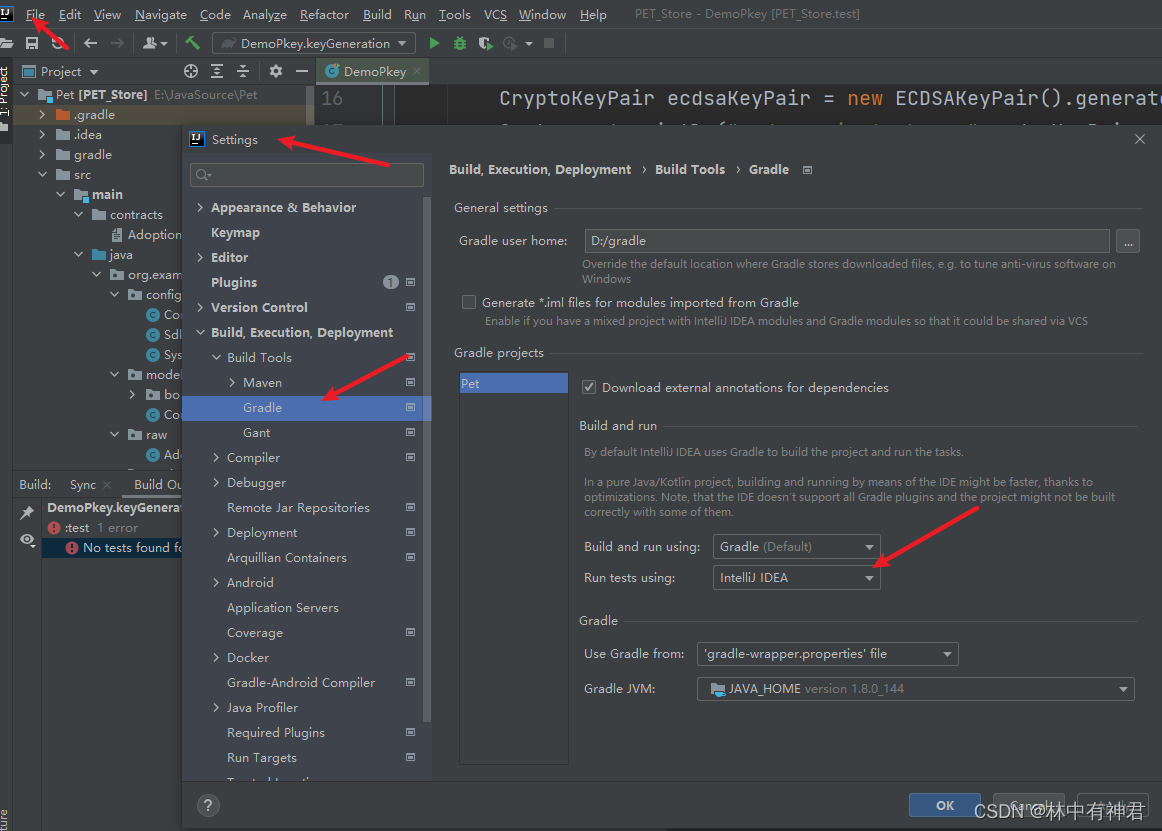The width and height of the screenshot is (1162, 831).
Task: Click the pin icon in Build panel
Action: 27,512
